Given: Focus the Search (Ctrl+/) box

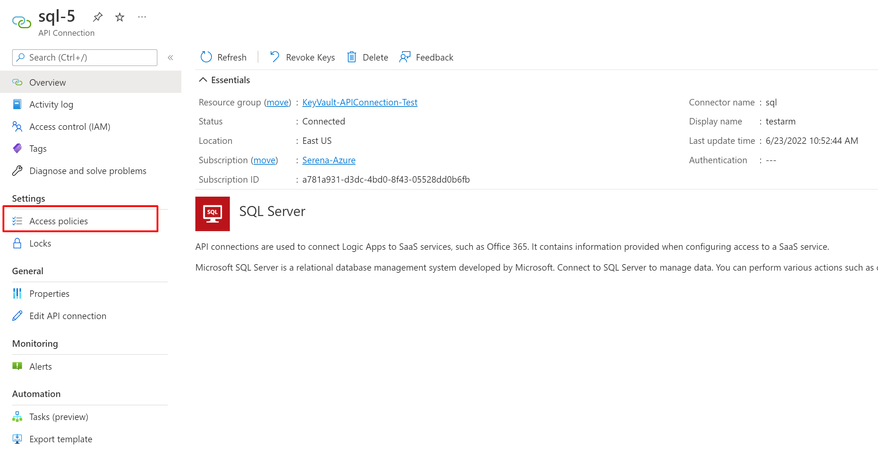Looking at the screenshot, I should 85,57.
